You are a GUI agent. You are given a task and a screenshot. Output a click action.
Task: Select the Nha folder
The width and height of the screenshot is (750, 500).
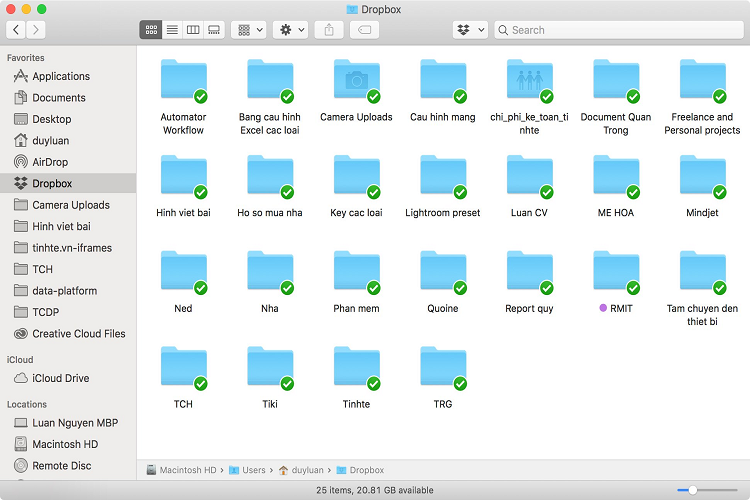[x=270, y=272]
